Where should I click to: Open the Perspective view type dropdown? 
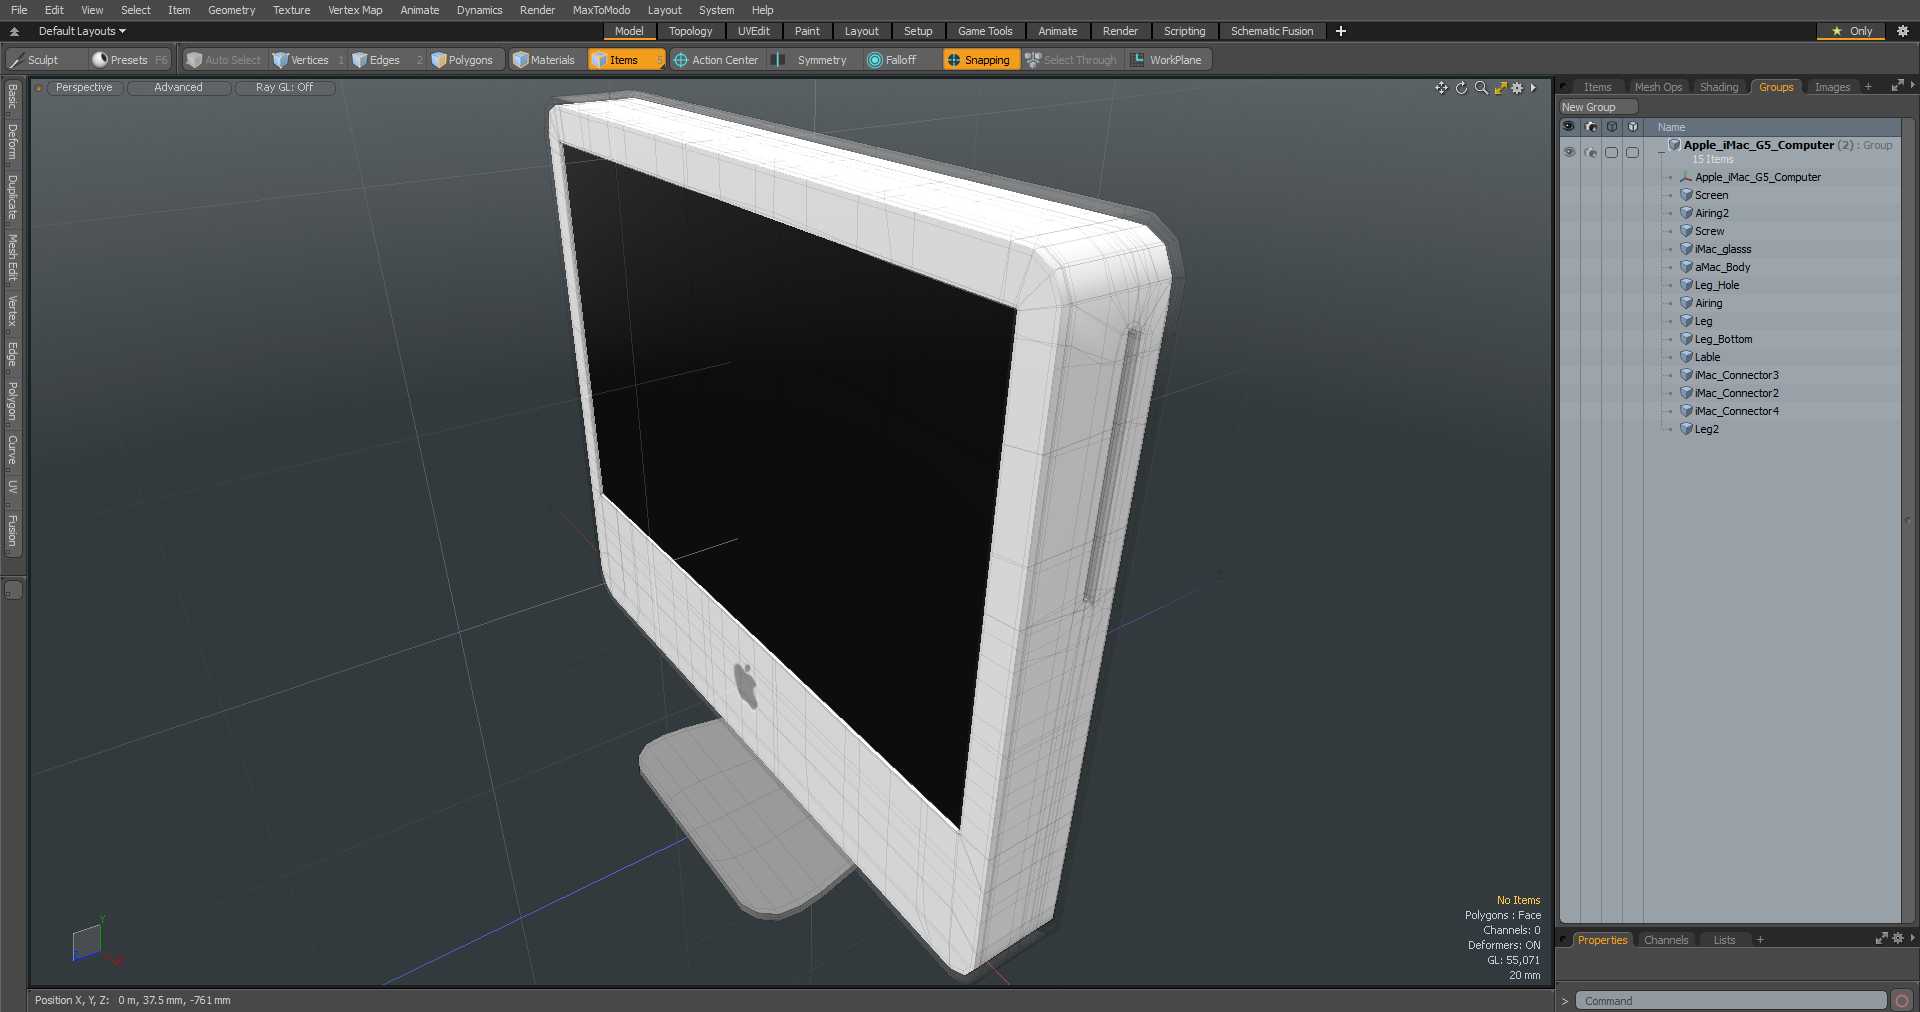(x=85, y=88)
